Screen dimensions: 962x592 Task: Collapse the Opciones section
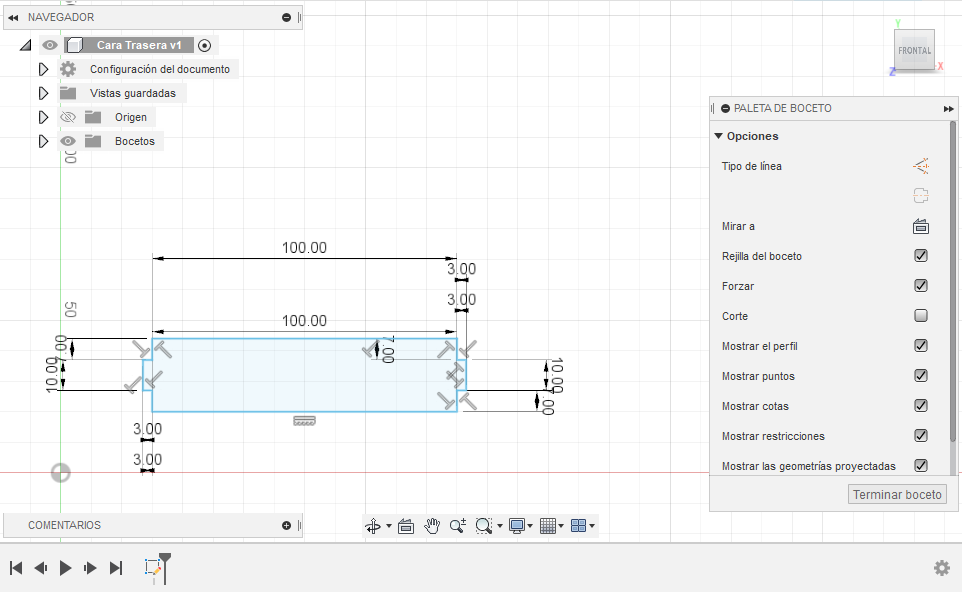click(x=718, y=136)
